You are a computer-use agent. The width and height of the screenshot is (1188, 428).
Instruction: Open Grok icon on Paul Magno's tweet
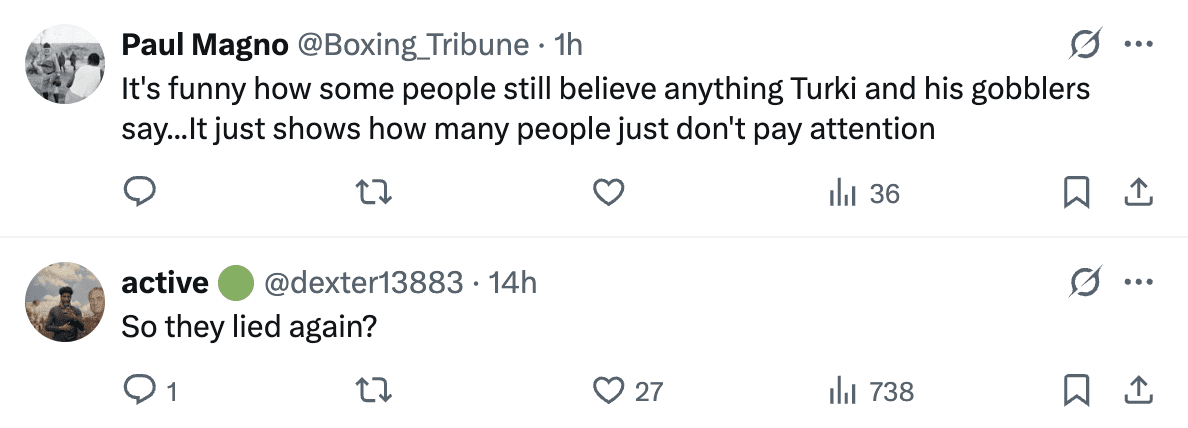1085,44
